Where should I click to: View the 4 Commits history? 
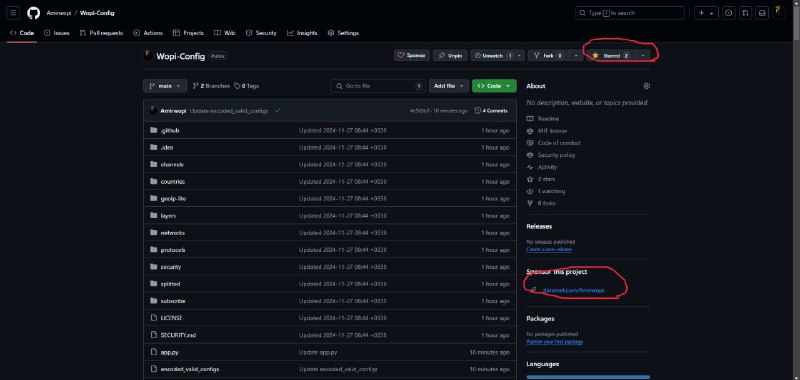tap(491, 111)
